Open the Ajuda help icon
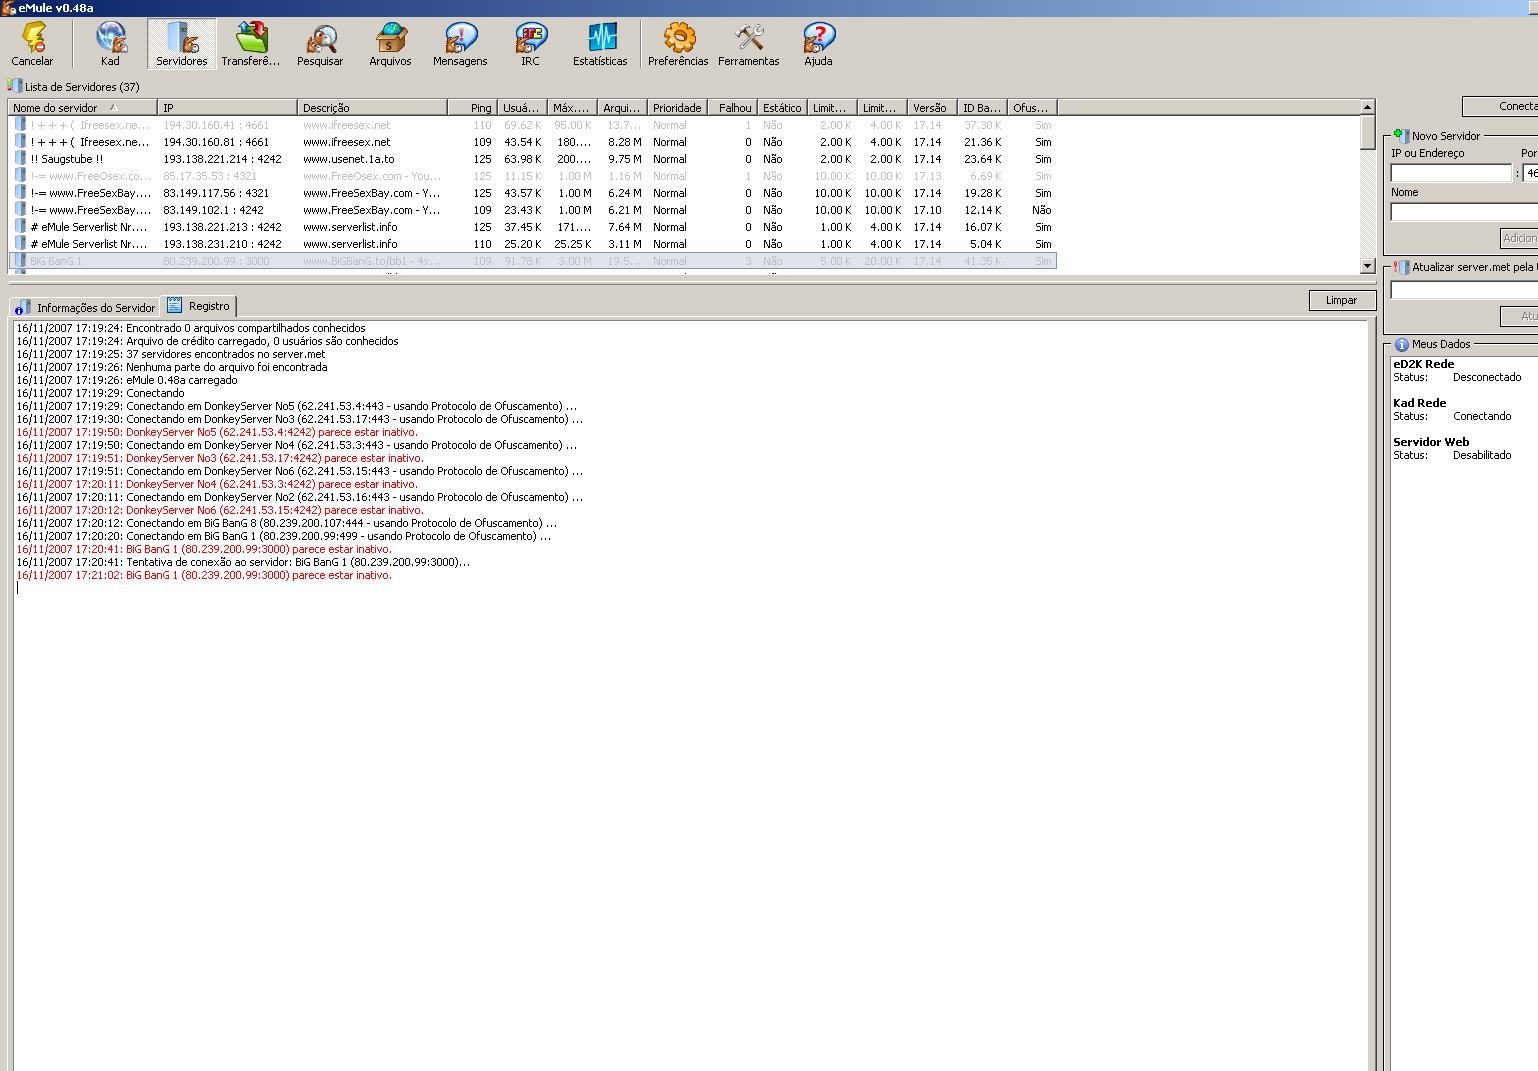This screenshot has width=1538, height=1071. click(818, 45)
